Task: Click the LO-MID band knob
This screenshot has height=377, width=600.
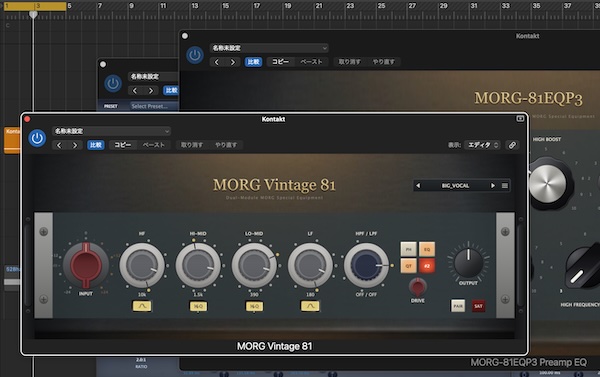Action: click(x=254, y=265)
